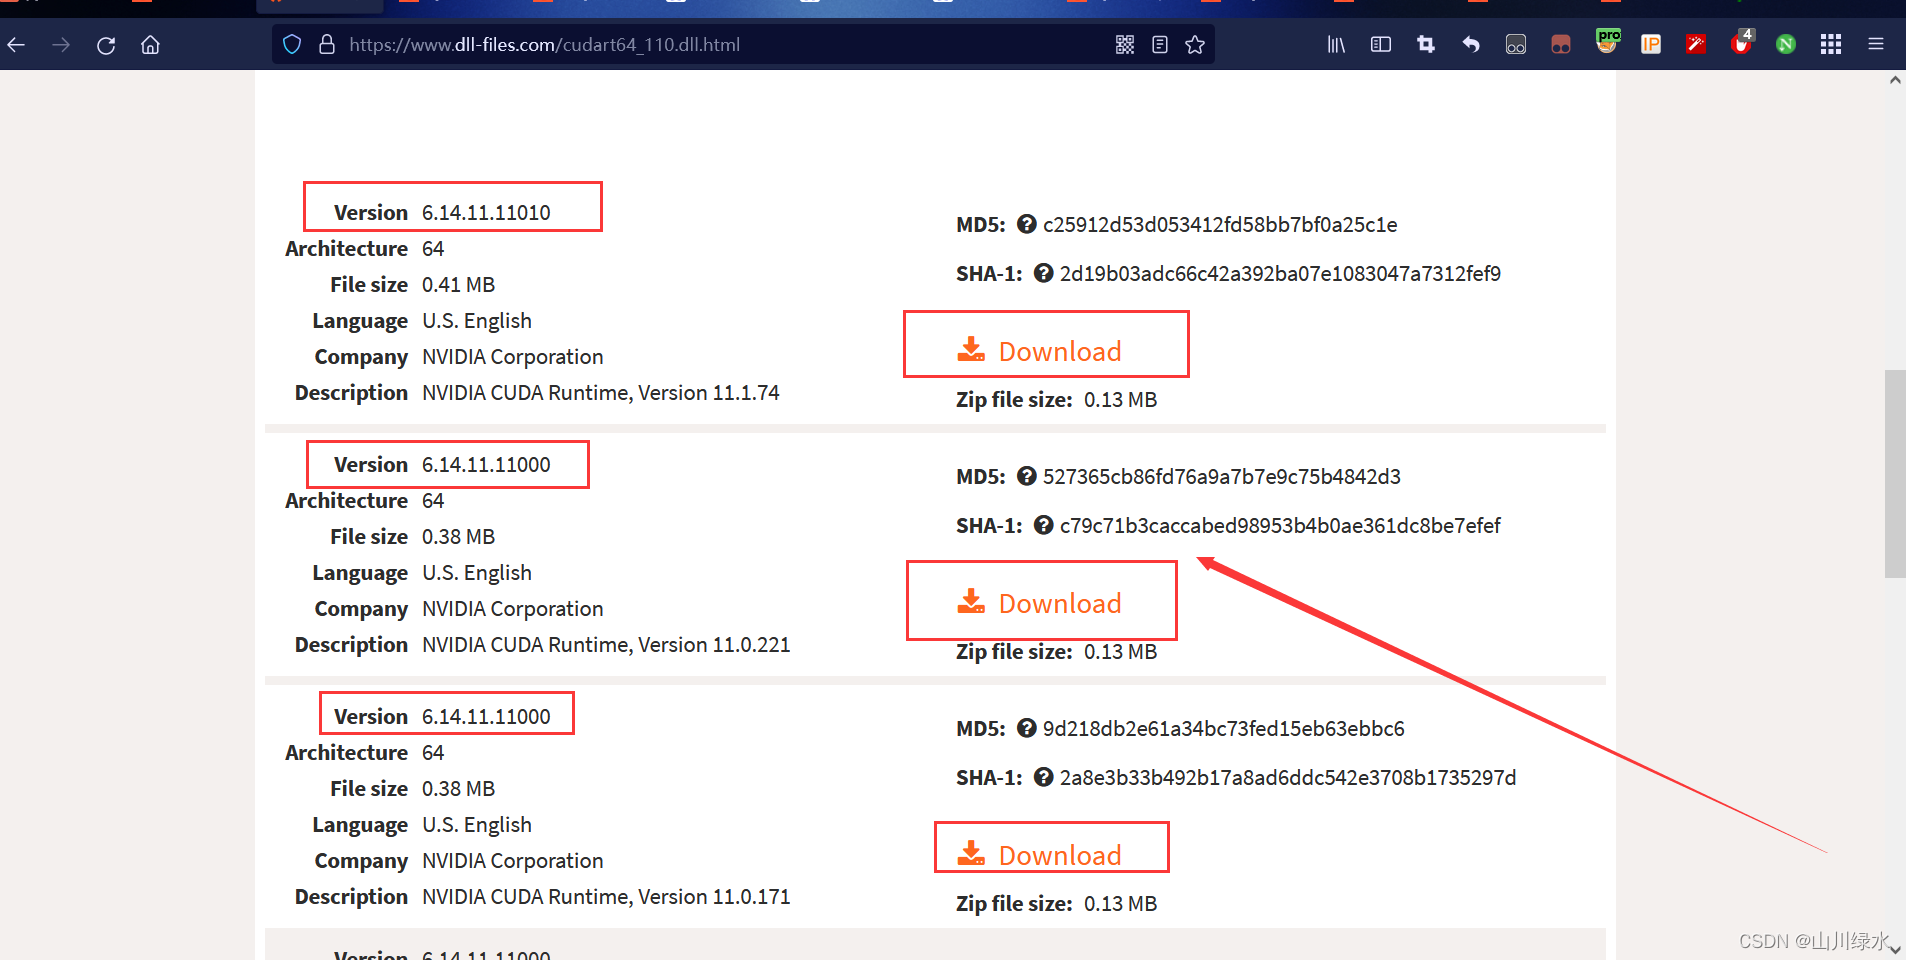Select MD5 hash c25912d53d053412fd58bb7bf0a25c1e
The image size is (1906, 960).
(1220, 225)
